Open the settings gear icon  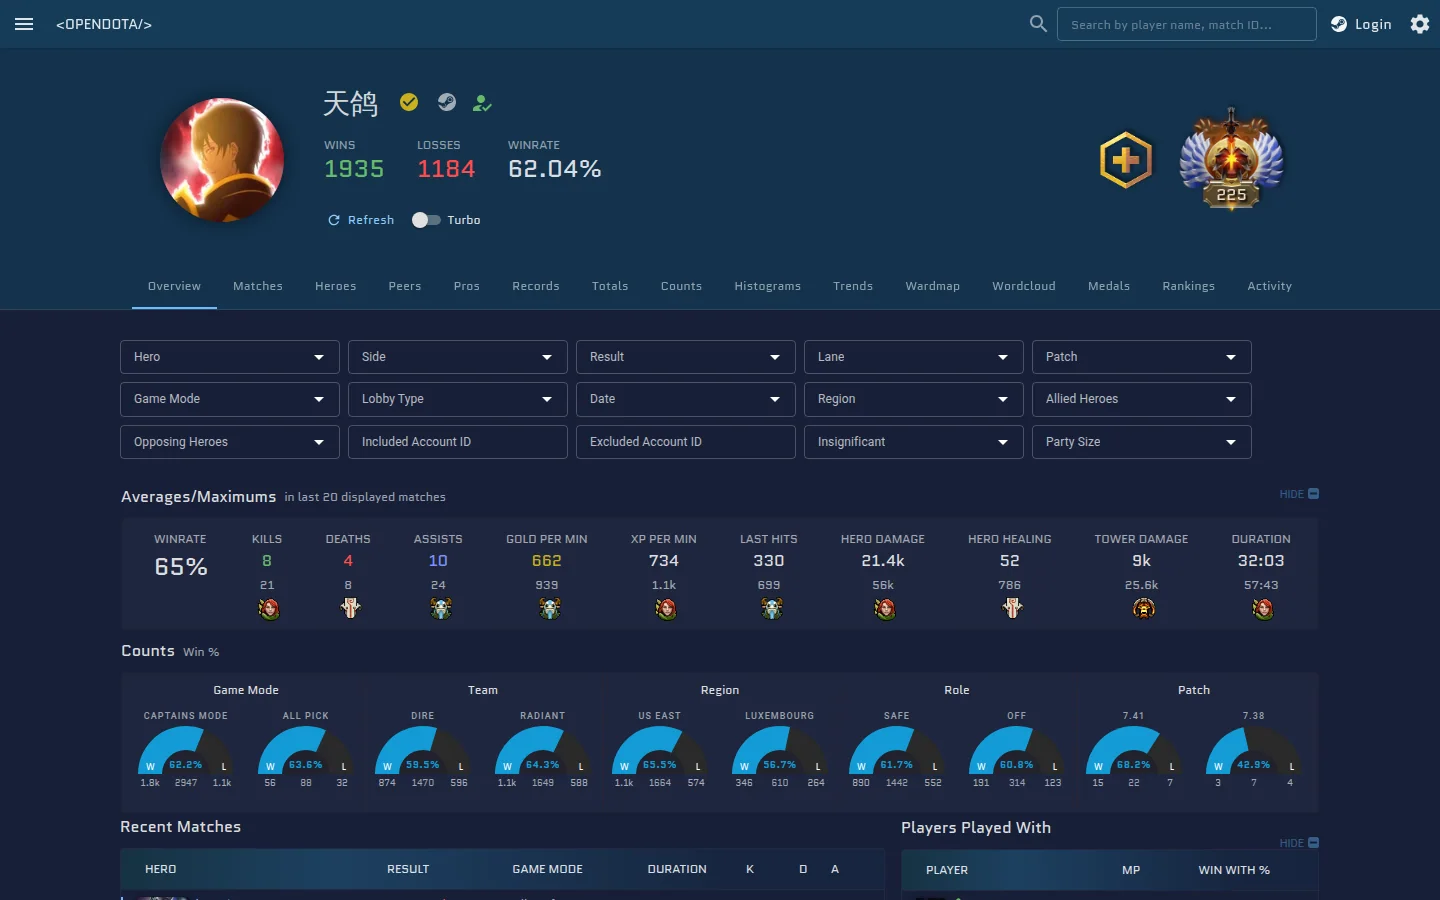click(x=1420, y=24)
